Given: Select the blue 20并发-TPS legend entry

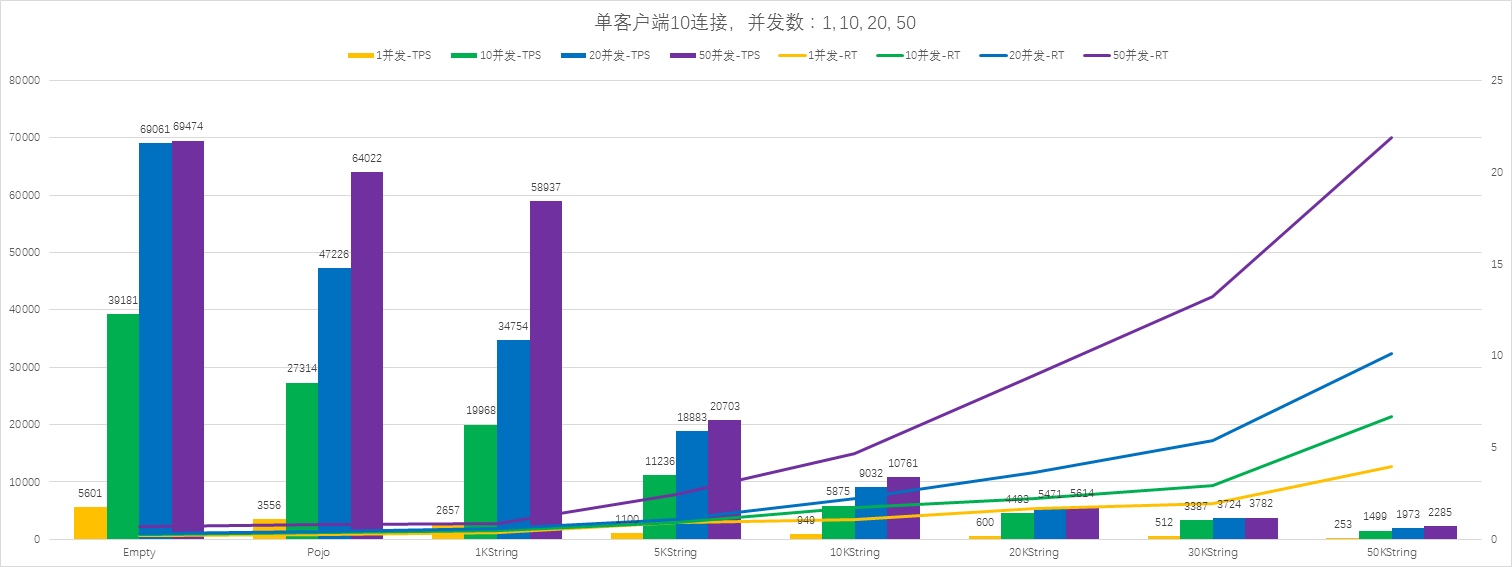Looking at the screenshot, I should click(x=607, y=56).
